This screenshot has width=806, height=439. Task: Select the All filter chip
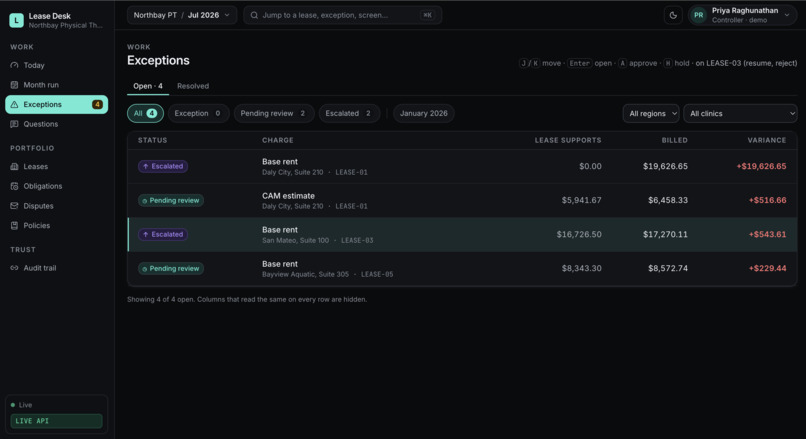point(145,113)
